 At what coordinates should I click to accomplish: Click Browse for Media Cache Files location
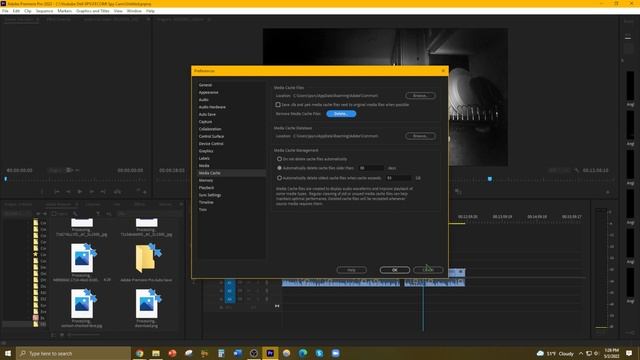click(x=420, y=96)
